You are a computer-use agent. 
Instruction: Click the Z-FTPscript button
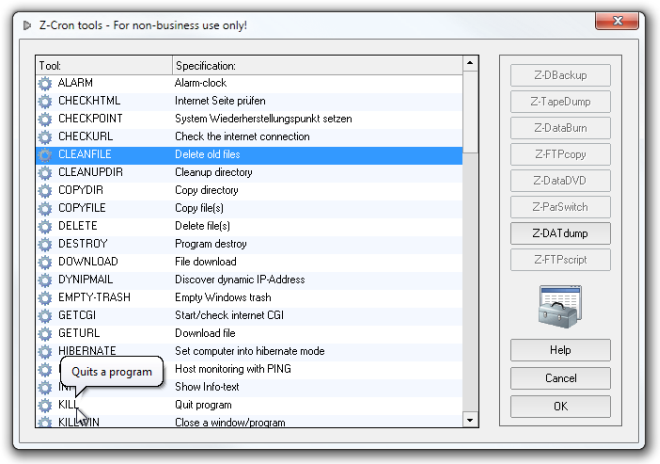click(x=560, y=260)
